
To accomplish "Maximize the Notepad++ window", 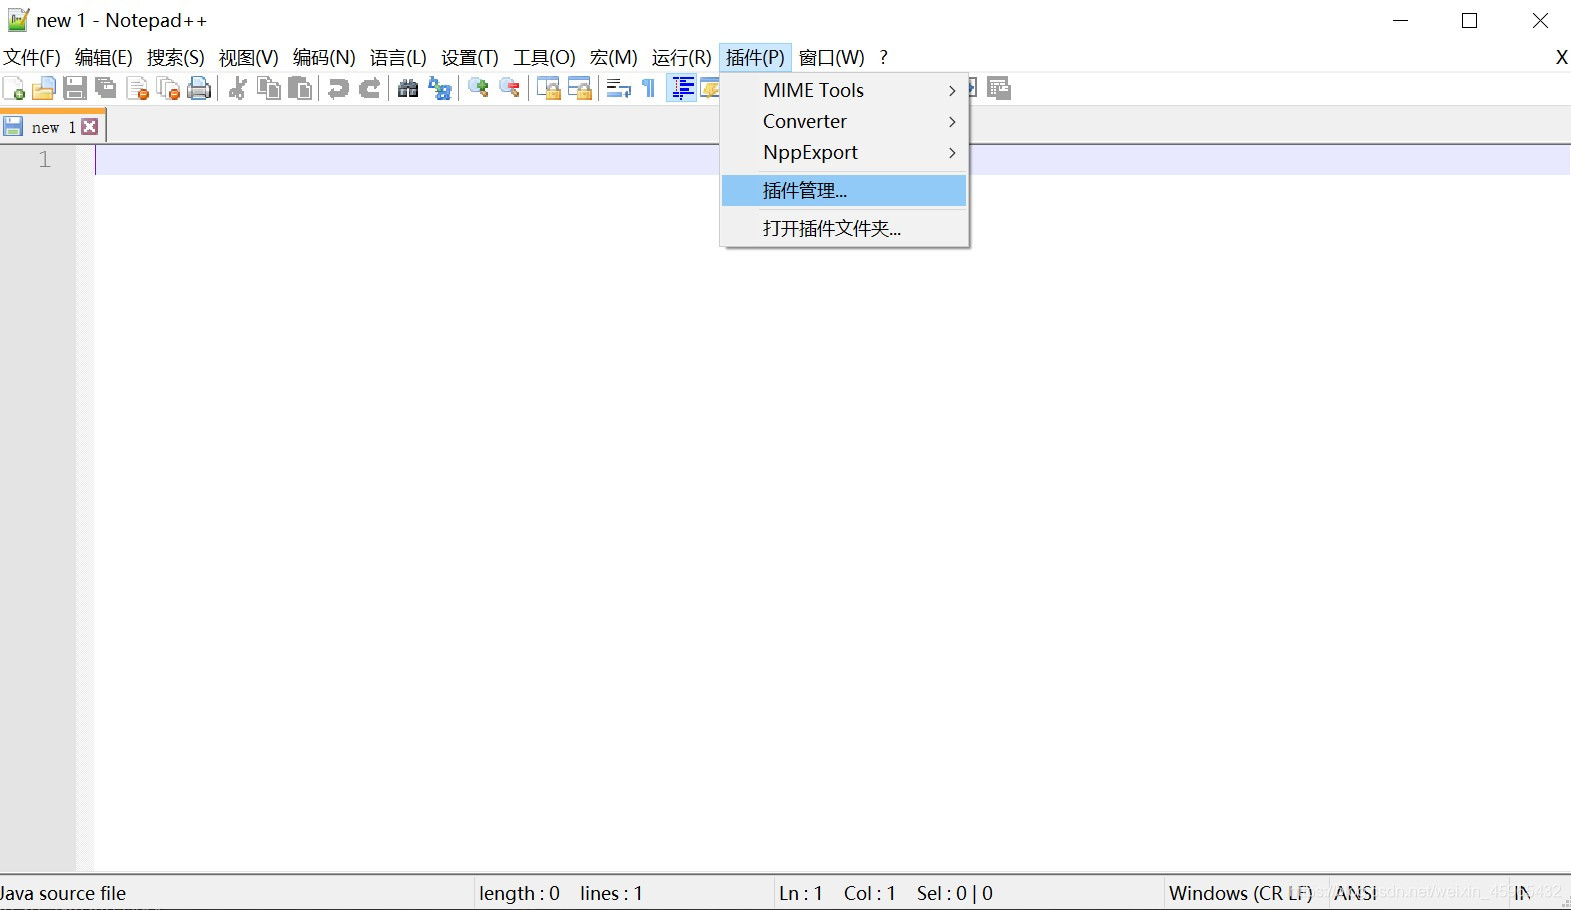I will coord(1470,20).
